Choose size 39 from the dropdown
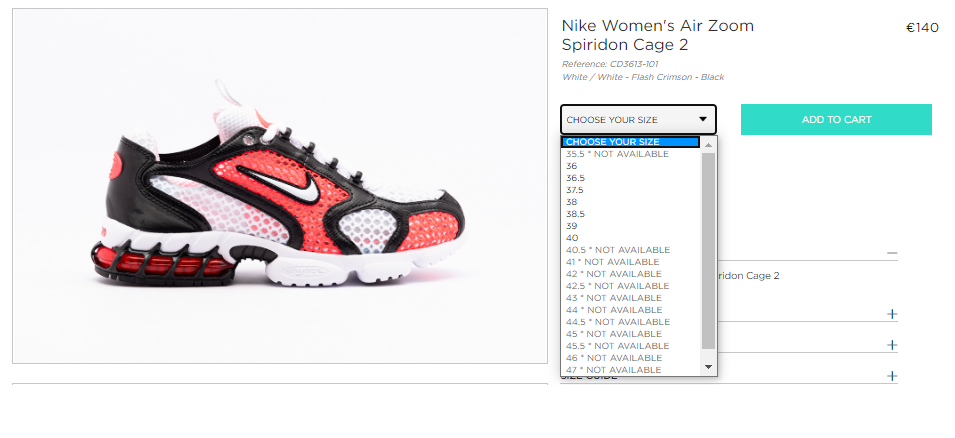955x438 pixels. pyautogui.click(x=631, y=226)
